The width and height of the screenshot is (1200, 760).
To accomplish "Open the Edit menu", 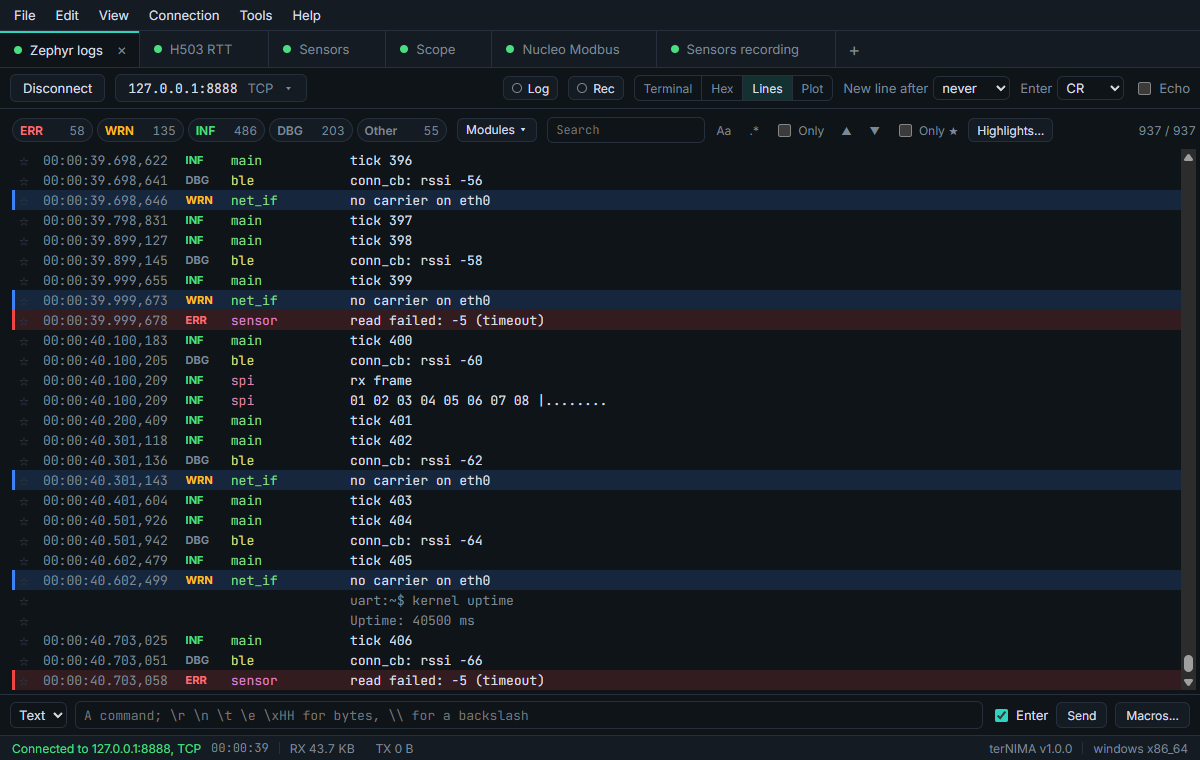I will click(67, 15).
